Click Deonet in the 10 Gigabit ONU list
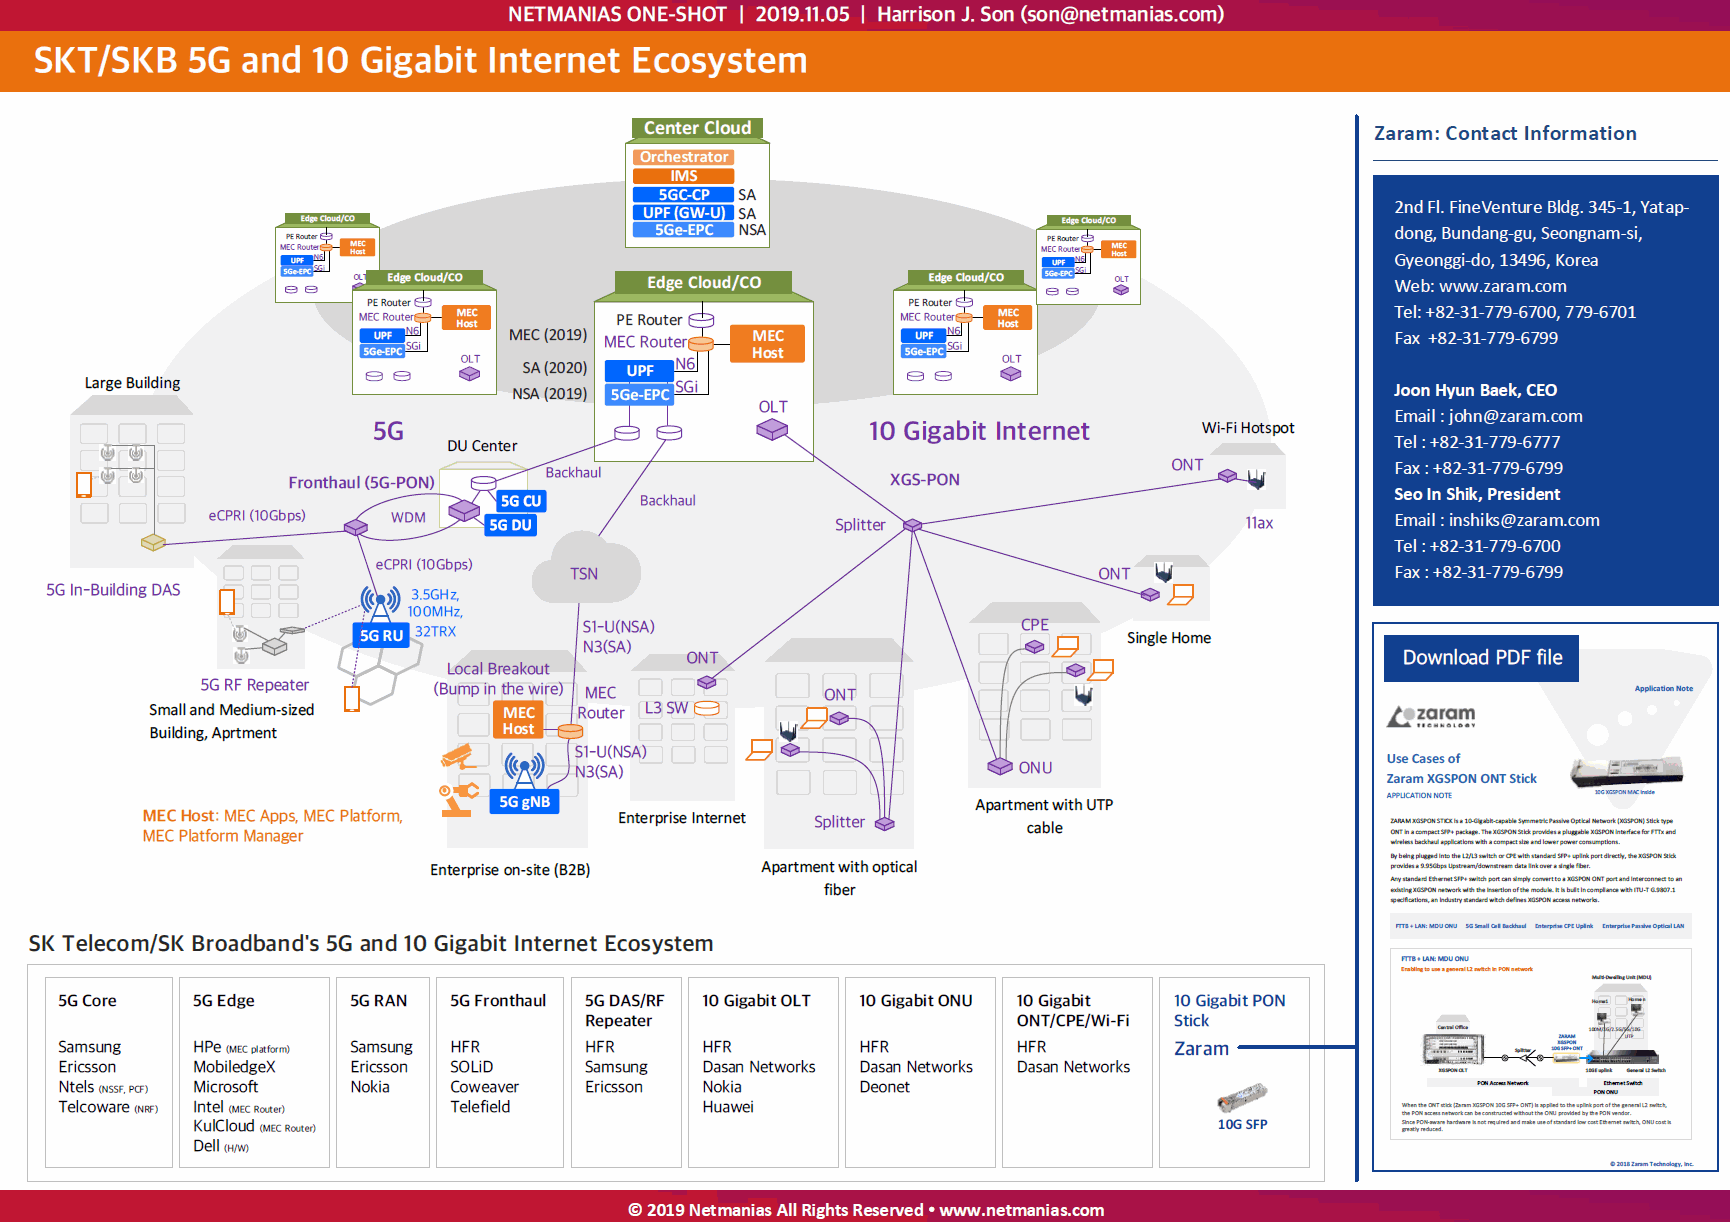The height and width of the screenshot is (1222, 1730). tap(885, 1087)
